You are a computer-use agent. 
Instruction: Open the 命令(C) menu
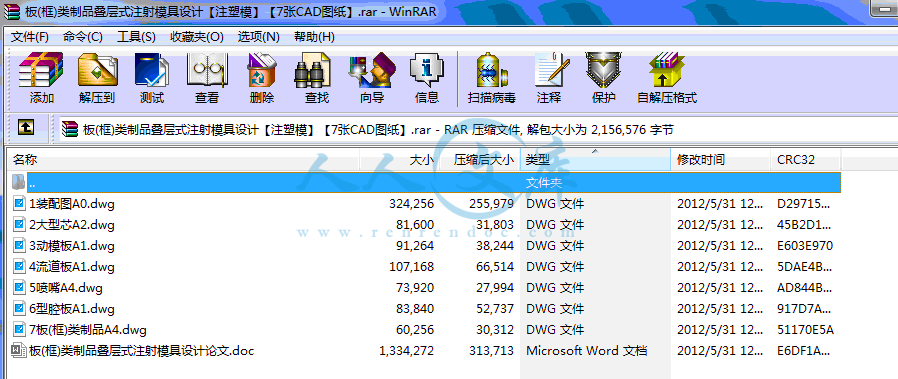(82, 37)
